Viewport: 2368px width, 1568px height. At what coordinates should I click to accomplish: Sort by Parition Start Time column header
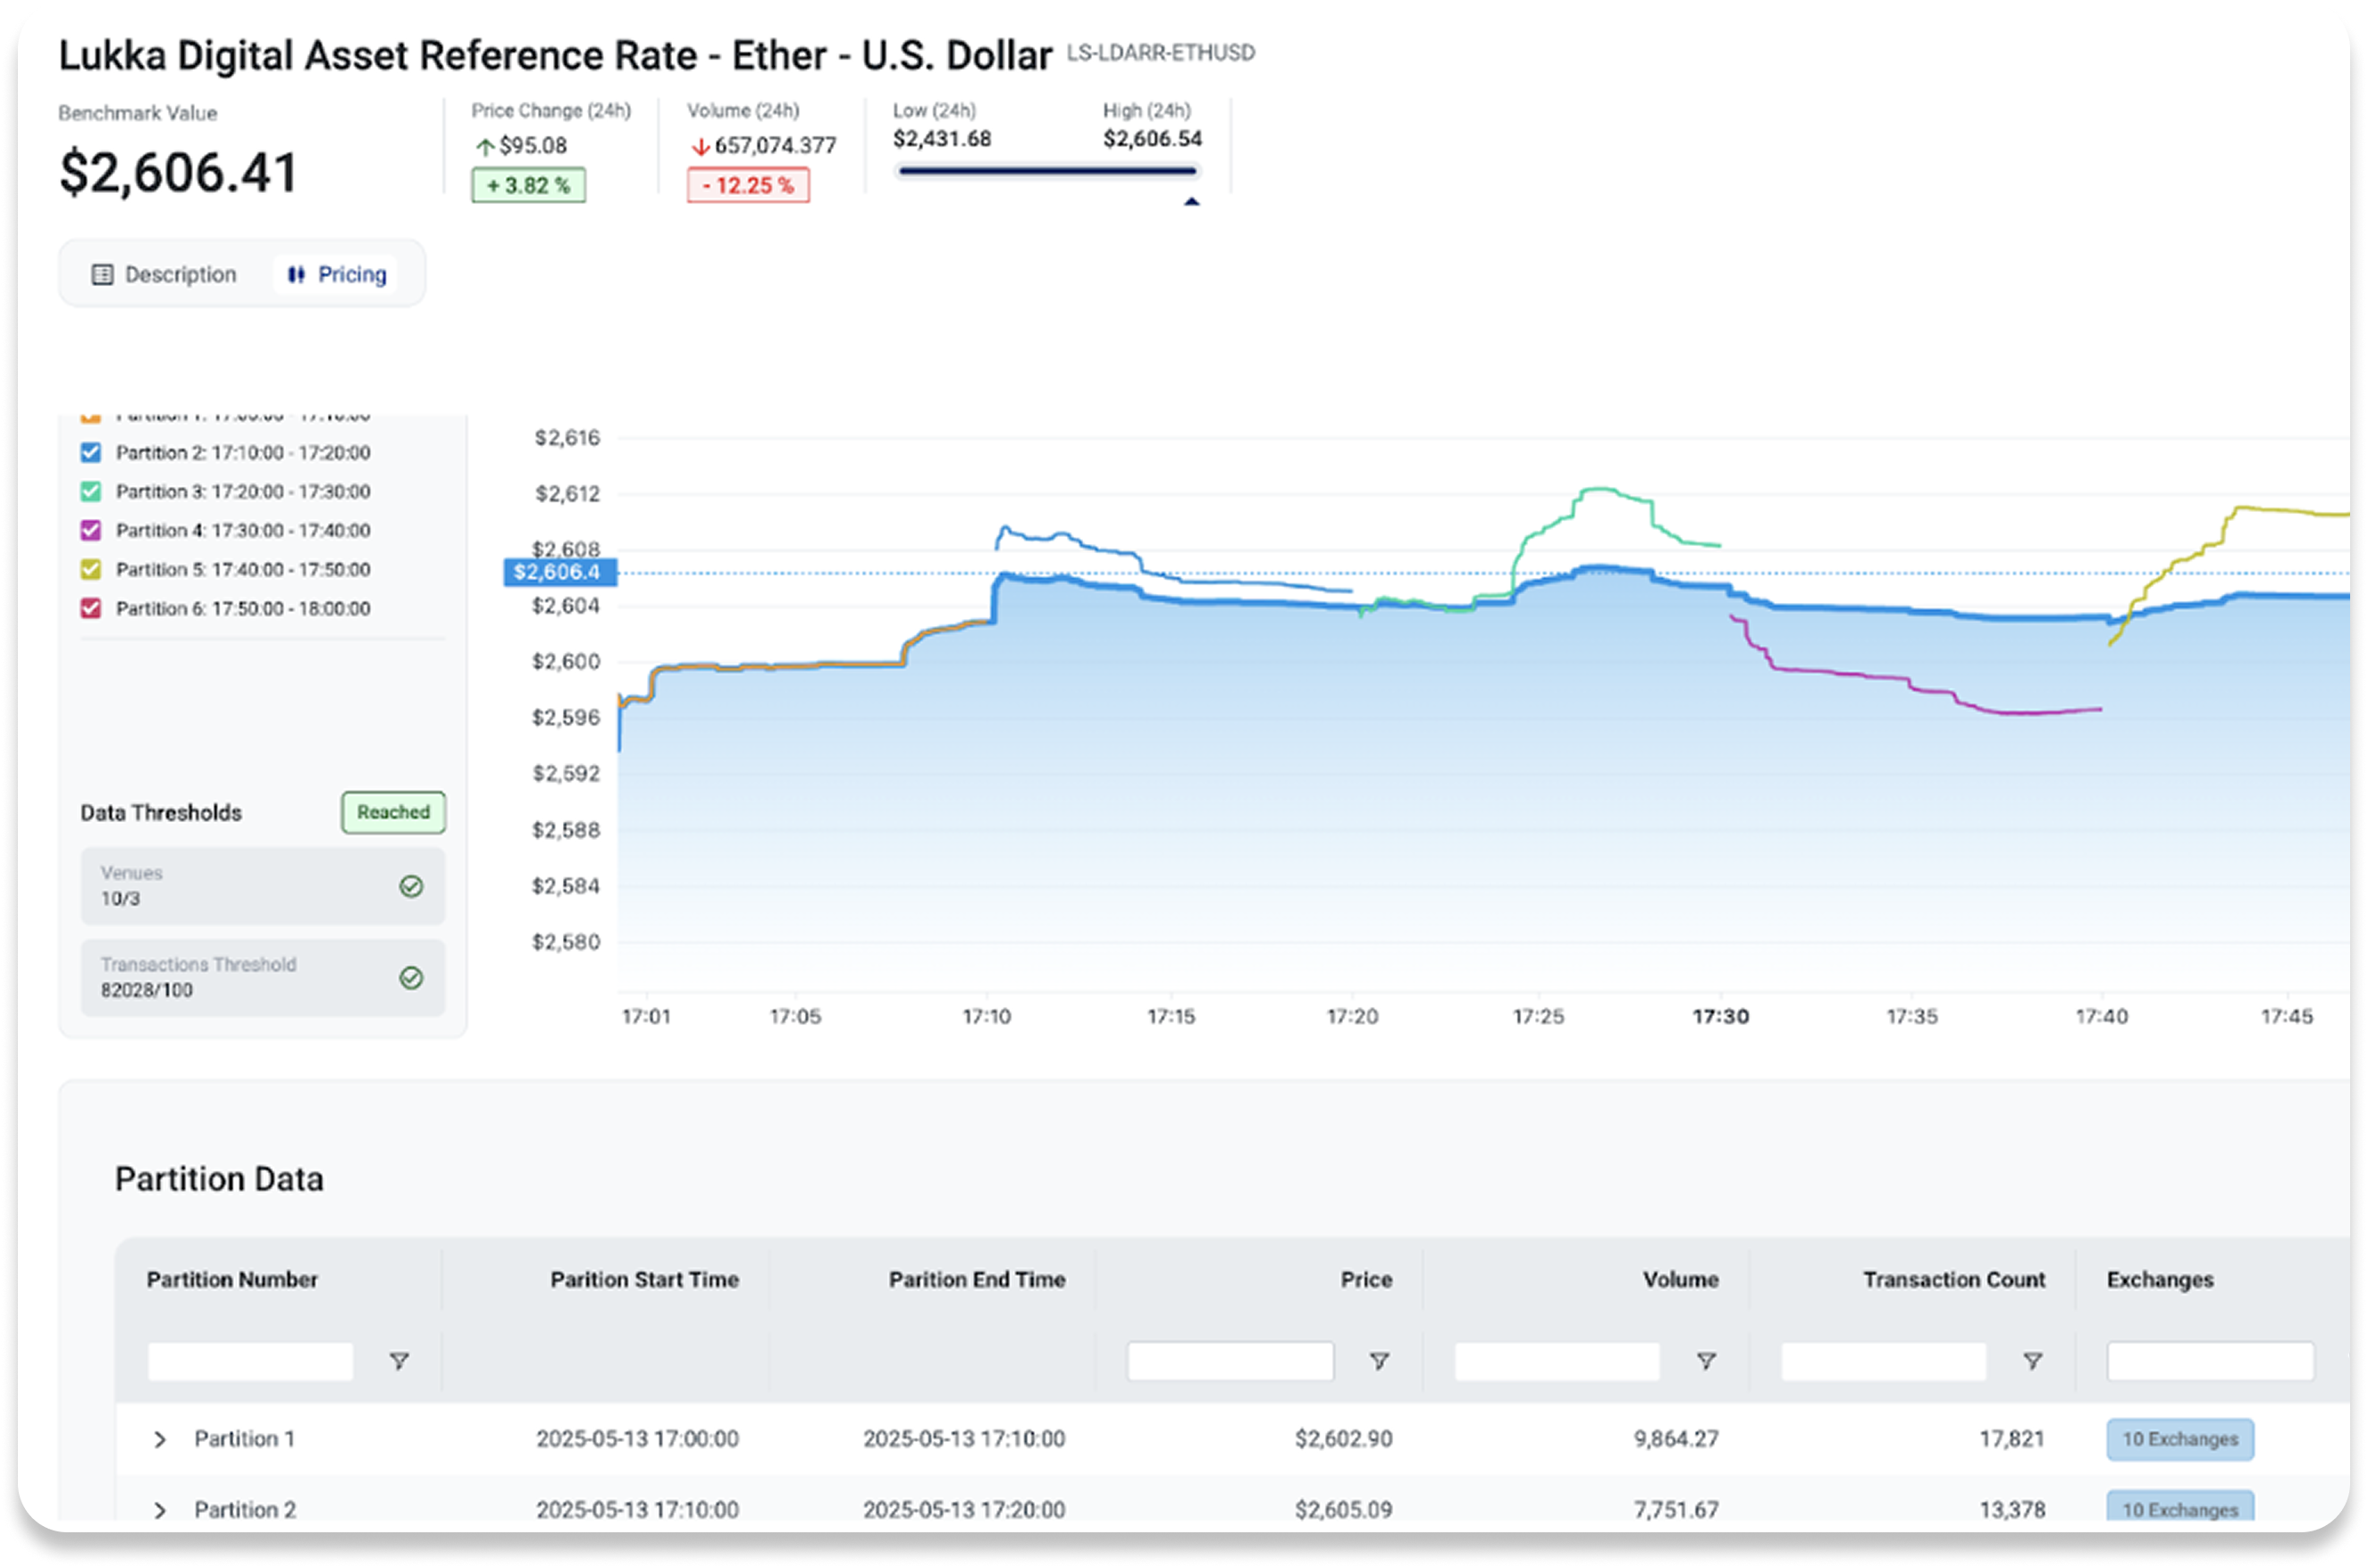point(644,1279)
